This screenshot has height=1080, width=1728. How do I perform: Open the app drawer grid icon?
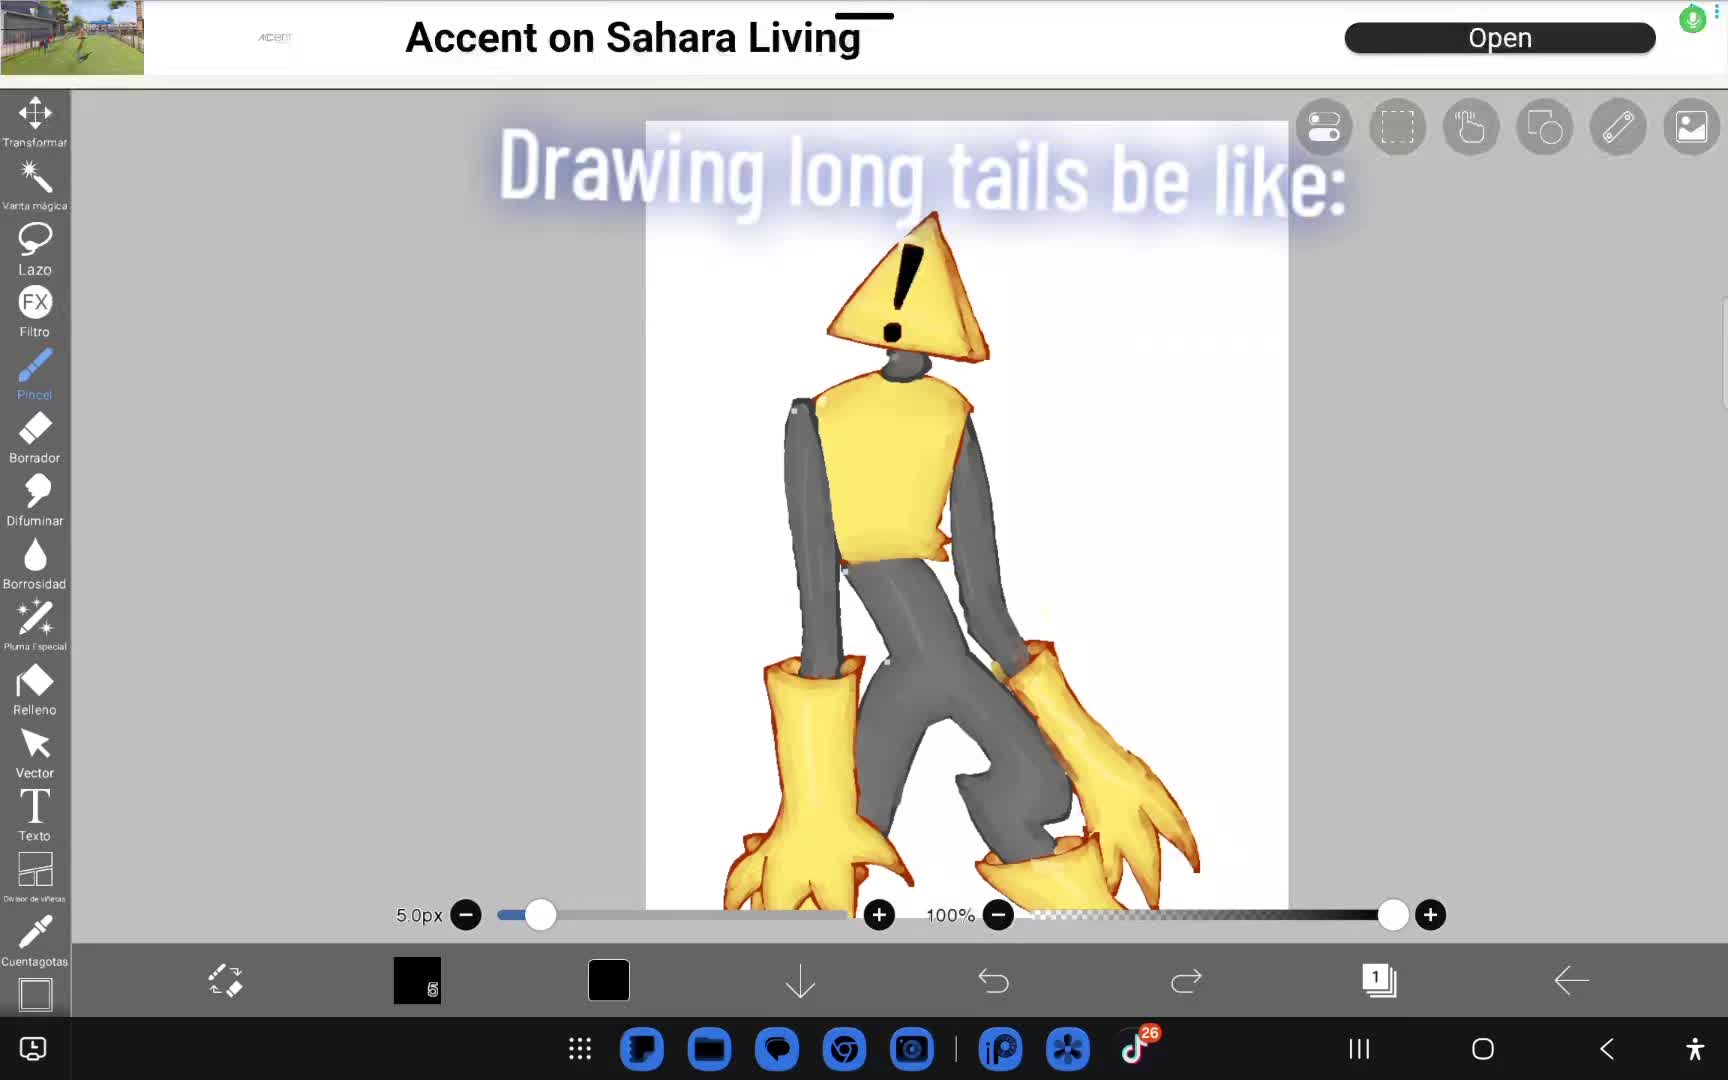click(580, 1049)
